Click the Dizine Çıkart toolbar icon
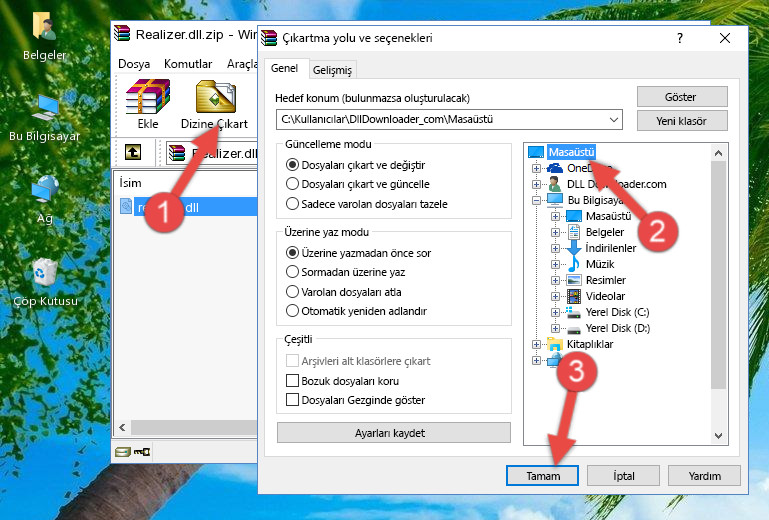Screen dimensions: 769x520 216,97
